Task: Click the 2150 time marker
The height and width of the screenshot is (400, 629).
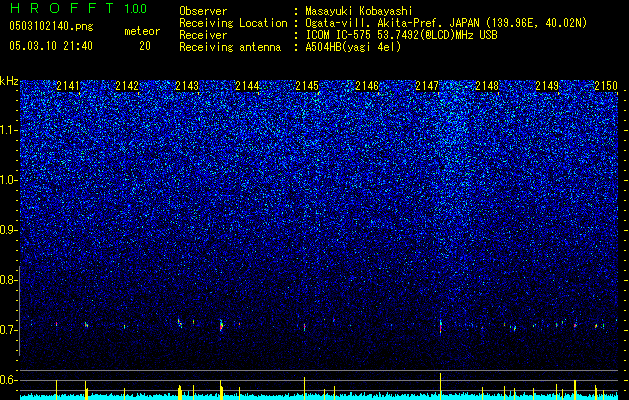Action: [606, 85]
